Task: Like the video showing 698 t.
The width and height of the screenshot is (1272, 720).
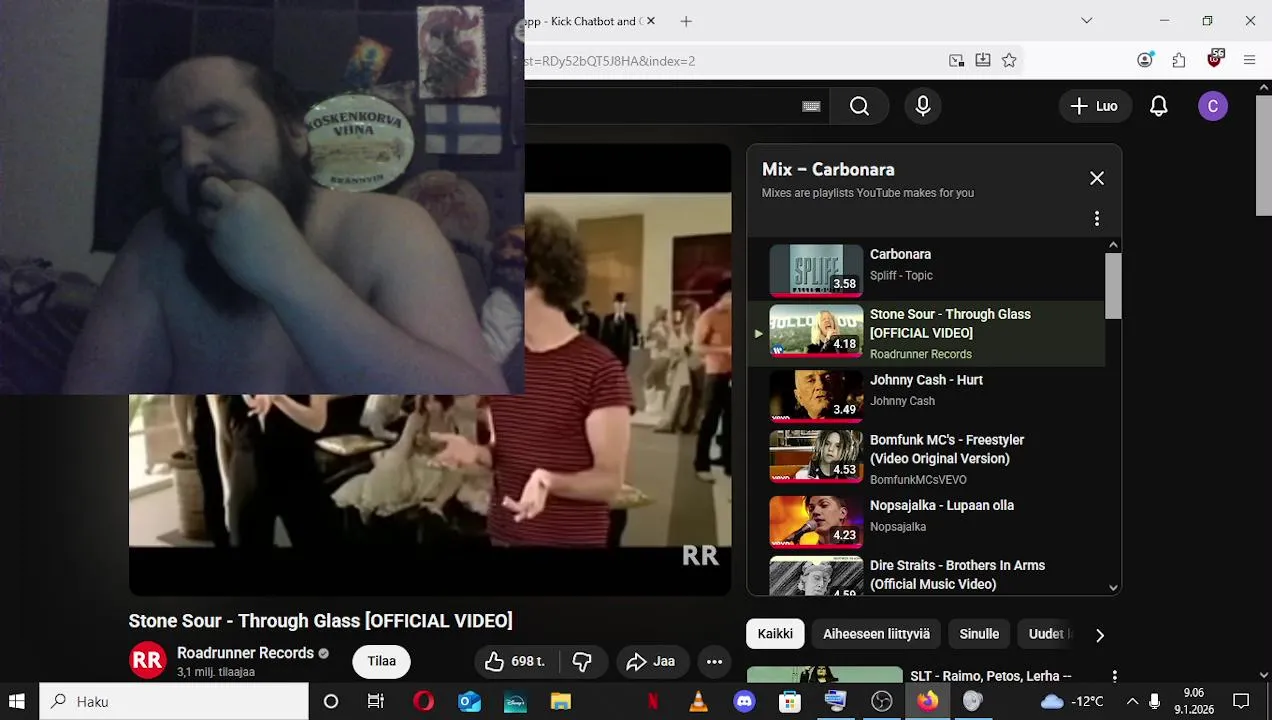Action: pos(516,661)
